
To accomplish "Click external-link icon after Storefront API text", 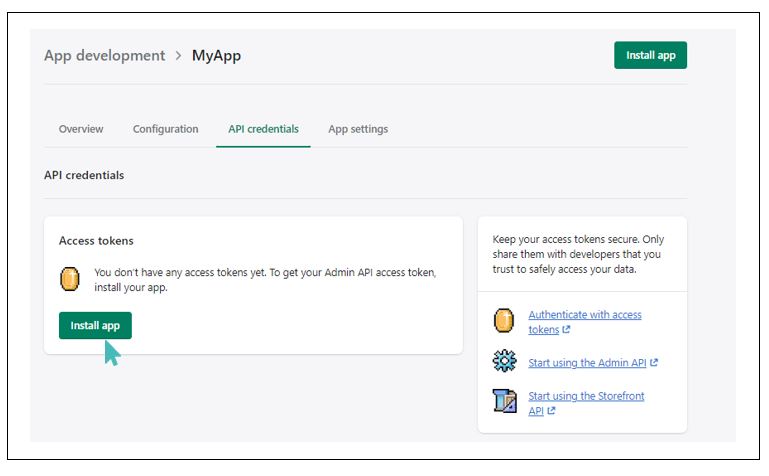I will 551,411.
